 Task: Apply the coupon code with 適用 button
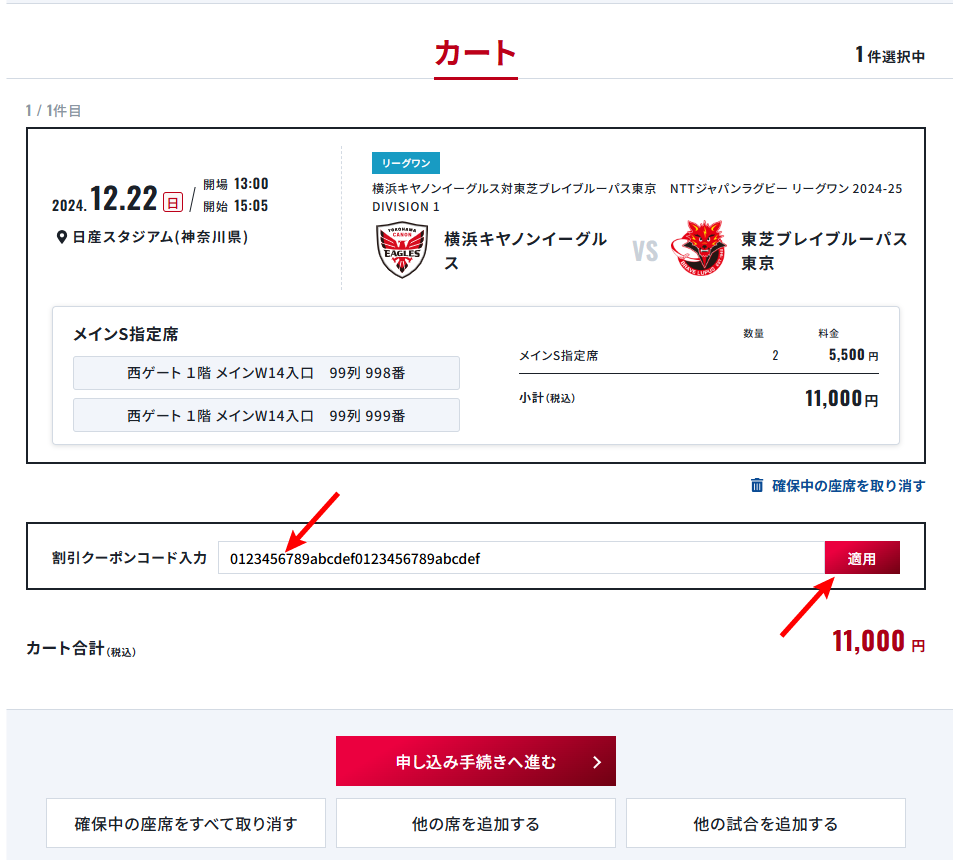(x=862, y=558)
